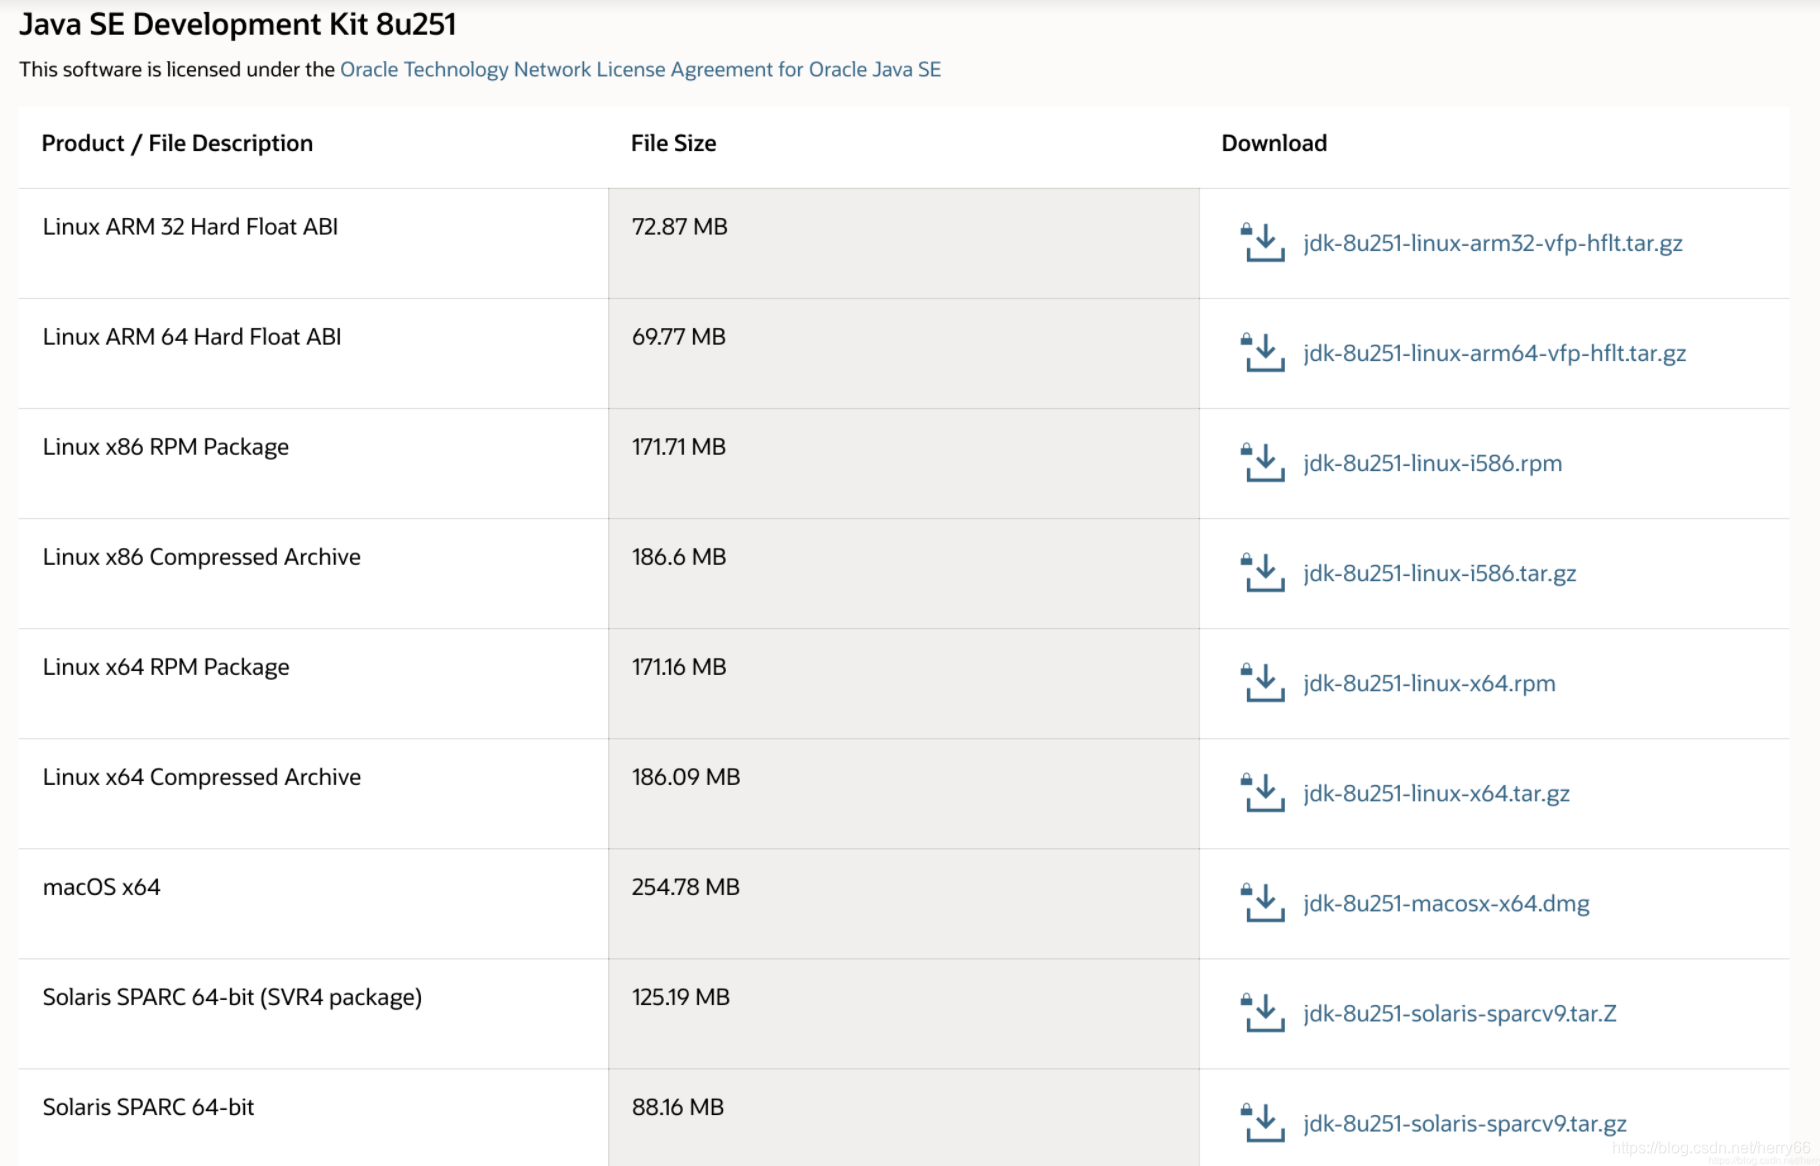Click download icon beside jdk-8u251-solaris-sparcv9.tar.gz
This screenshot has width=1820, height=1166.
click(1262, 1123)
